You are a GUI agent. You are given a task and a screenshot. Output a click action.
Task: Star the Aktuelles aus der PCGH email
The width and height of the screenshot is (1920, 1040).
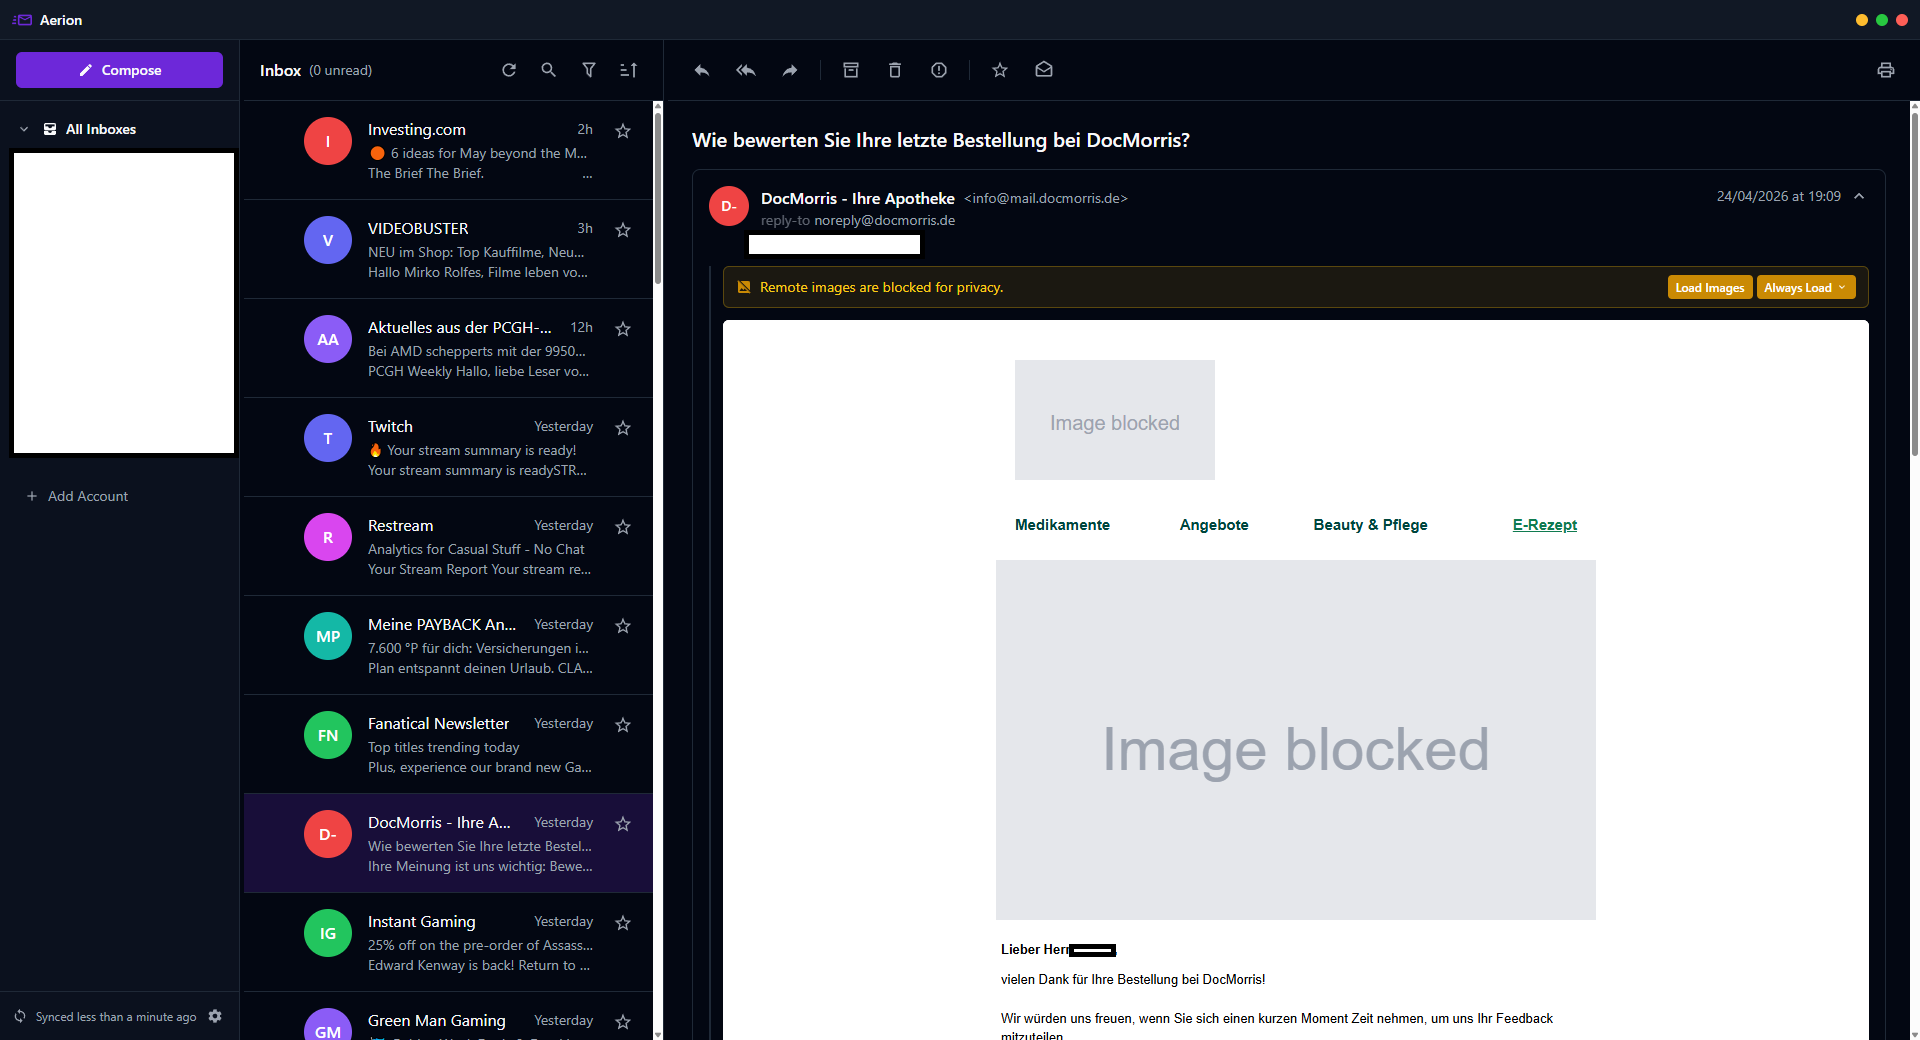(623, 329)
